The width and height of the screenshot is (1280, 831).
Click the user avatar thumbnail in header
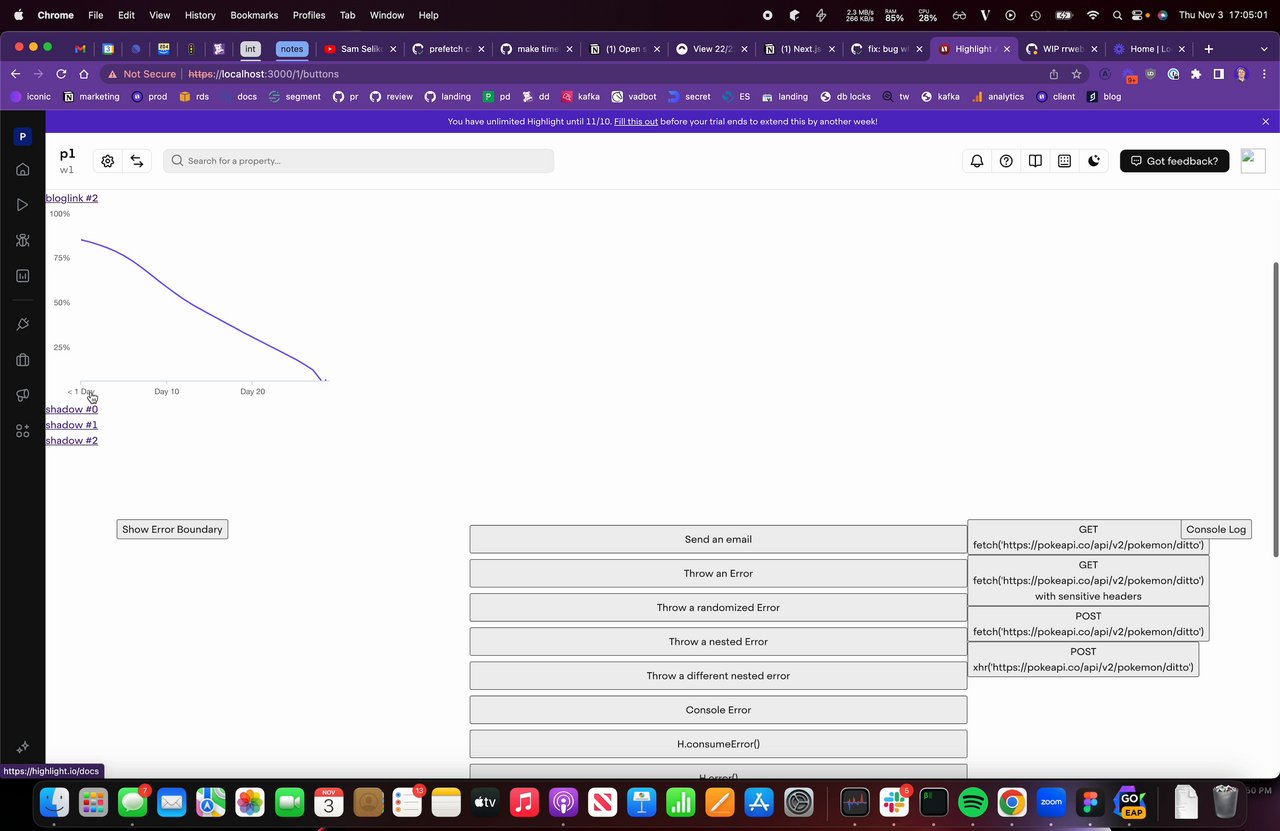1253,161
